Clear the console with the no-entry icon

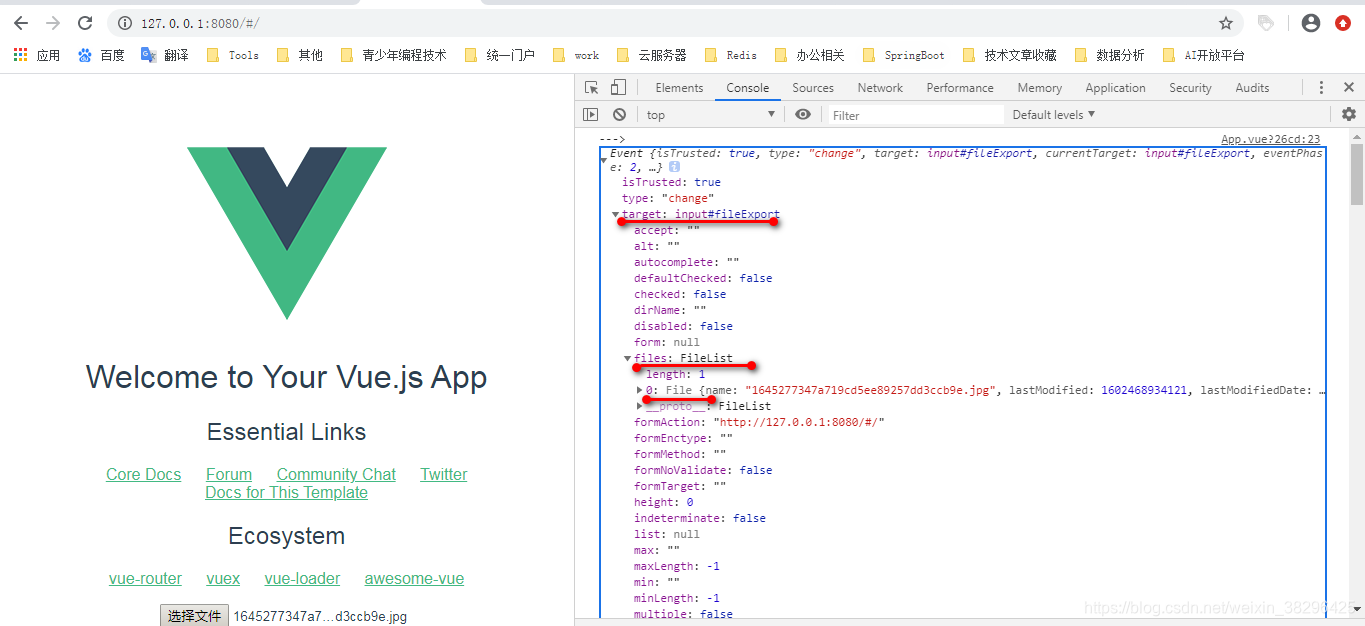[x=619, y=114]
